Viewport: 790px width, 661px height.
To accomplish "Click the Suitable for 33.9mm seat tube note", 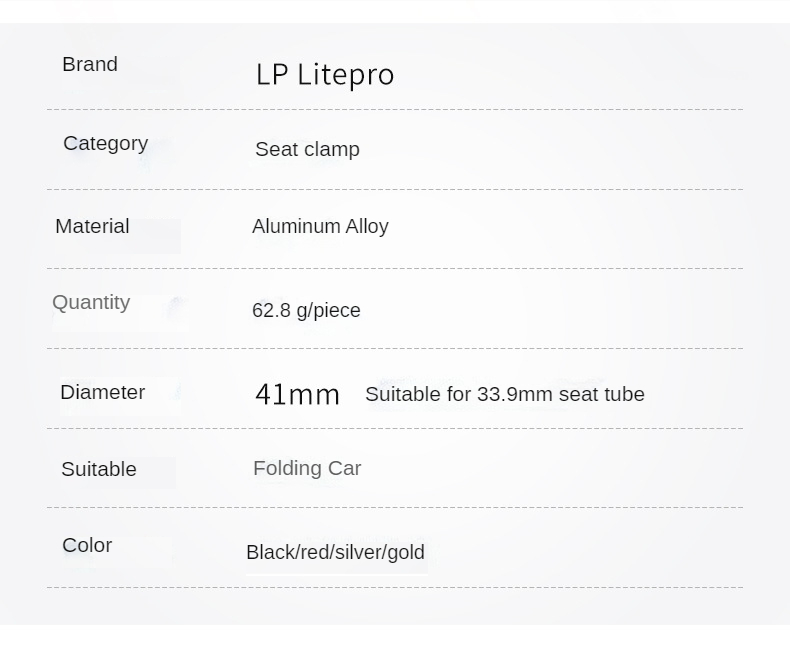I will (x=505, y=394).
